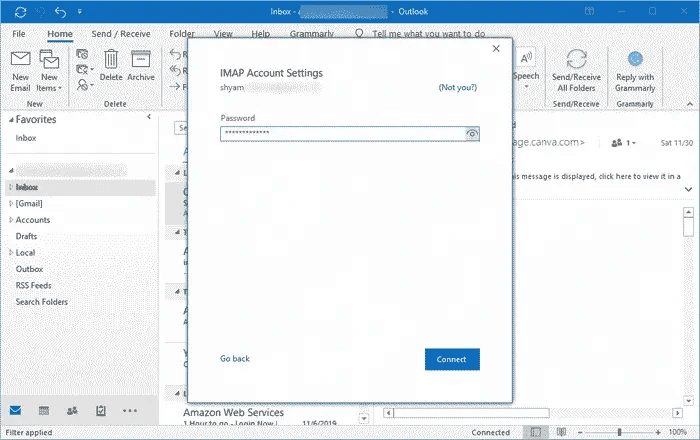
Task: Minimize the folder pane with chevron
Action: click(149, 117)
